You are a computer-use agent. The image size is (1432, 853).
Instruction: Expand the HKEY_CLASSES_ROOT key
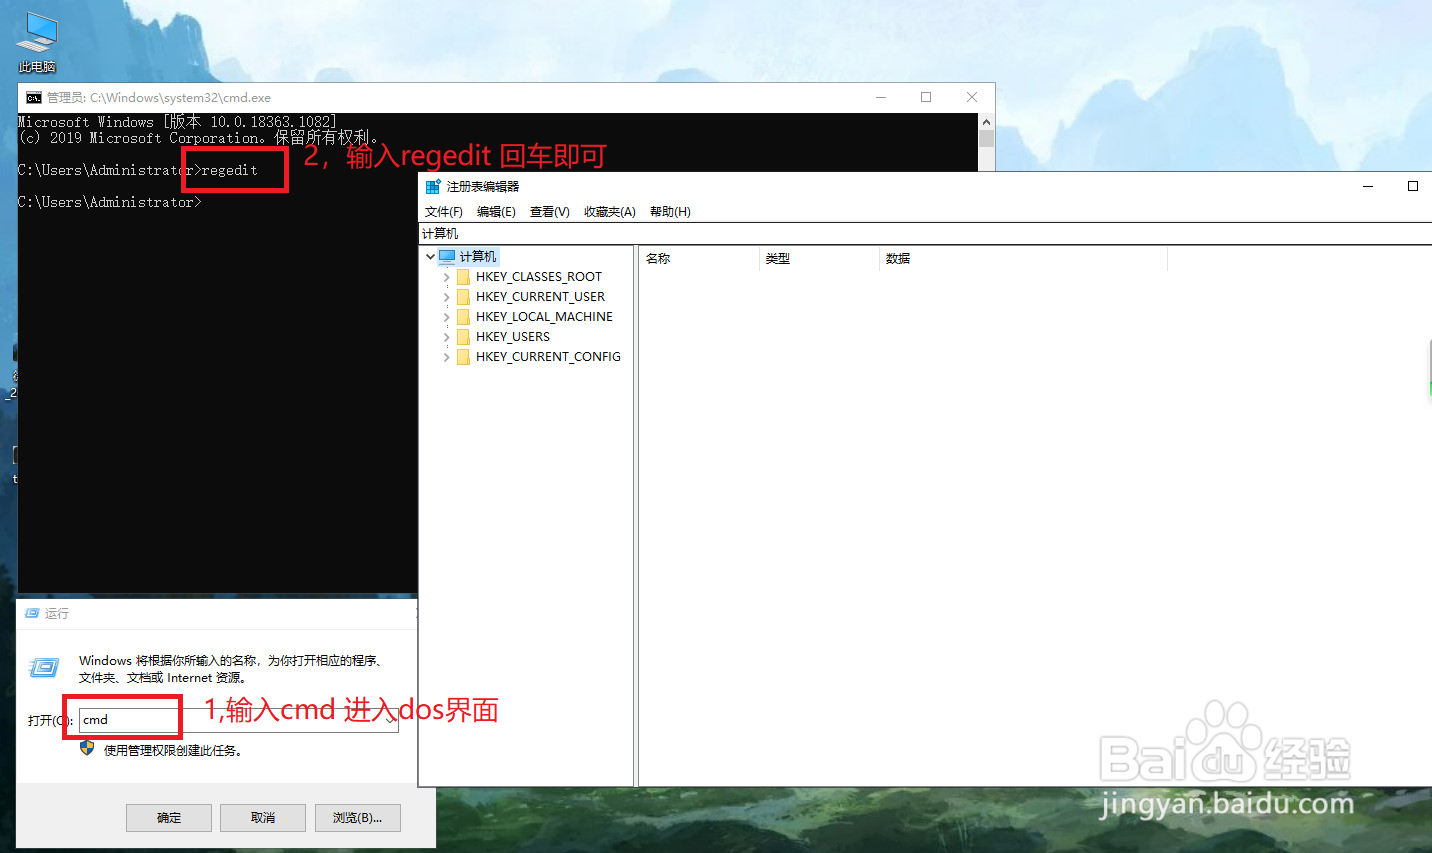coord(446,277)
